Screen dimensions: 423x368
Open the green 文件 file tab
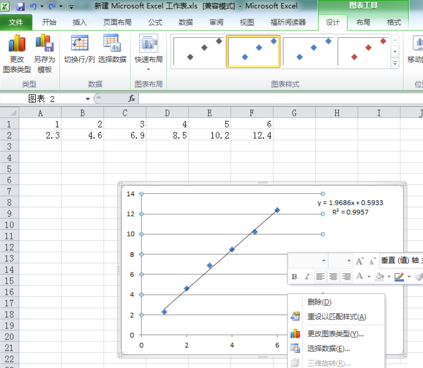(16, 22)
